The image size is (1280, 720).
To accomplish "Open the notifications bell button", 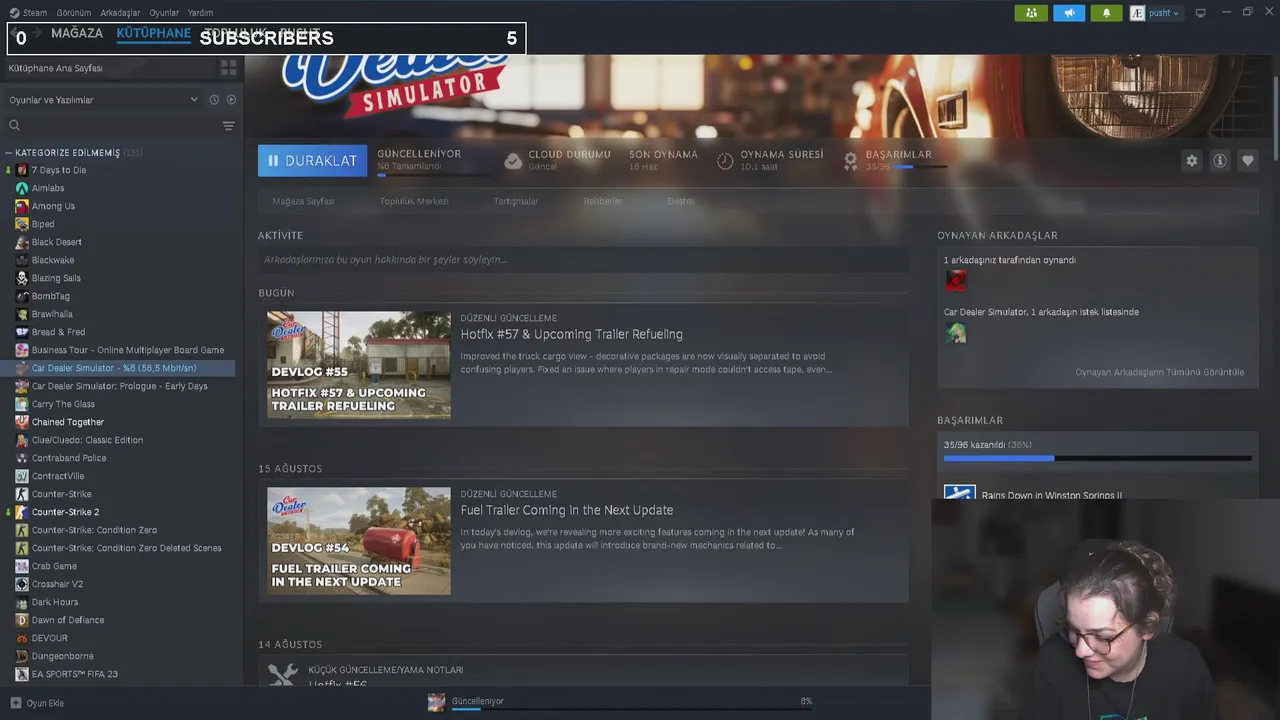I will [x=1106, y=13].
